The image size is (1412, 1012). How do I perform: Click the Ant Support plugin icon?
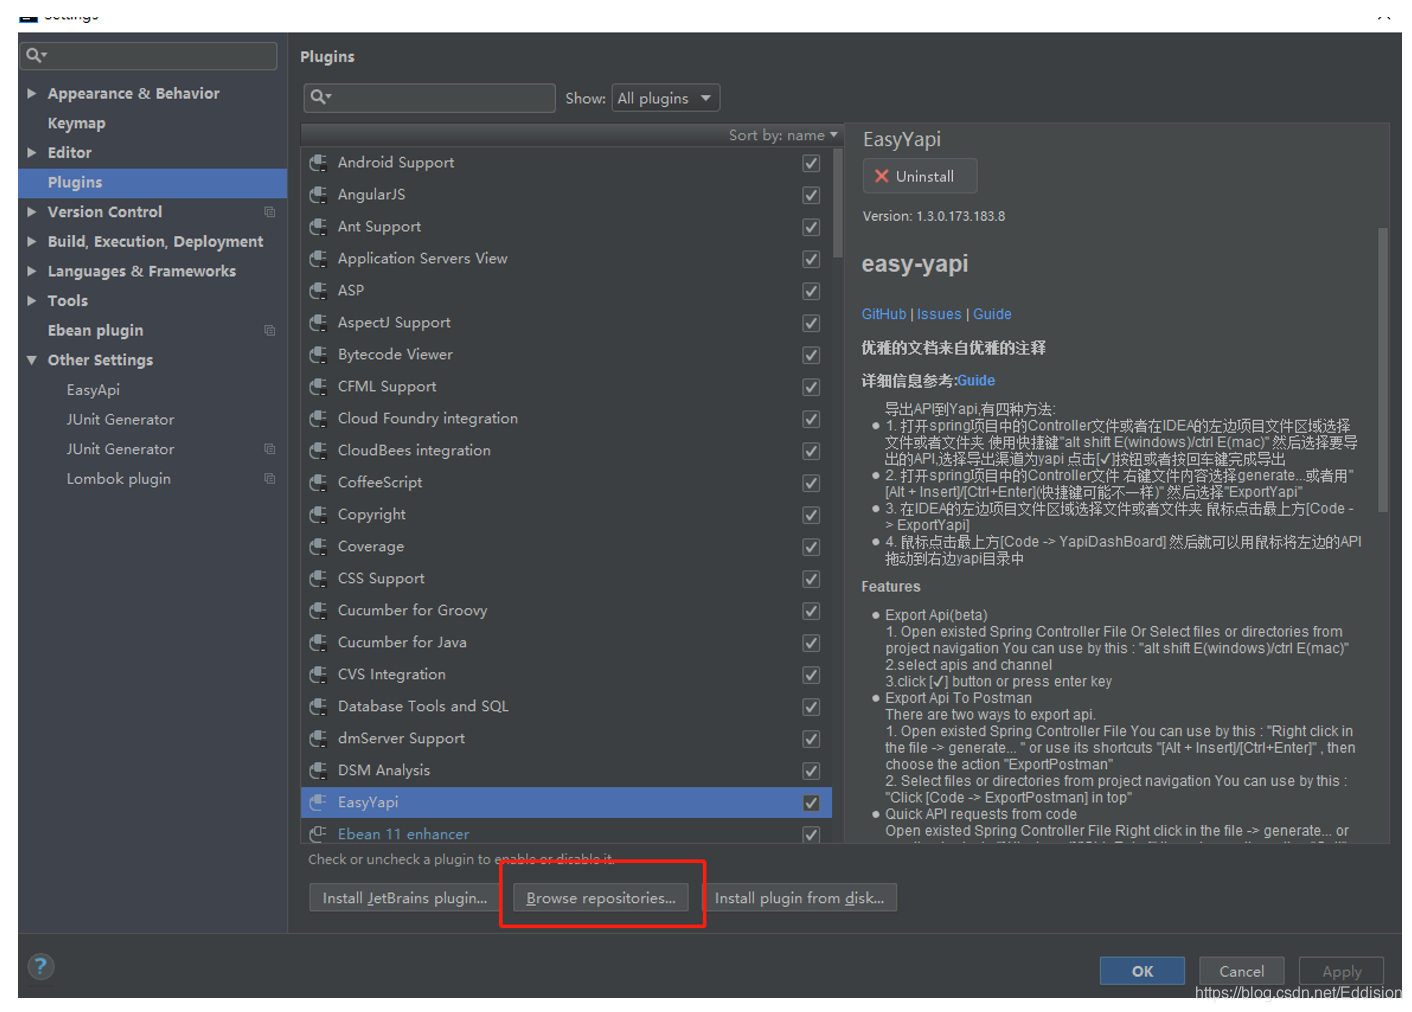pyautogui.click(x=318, y=226)
